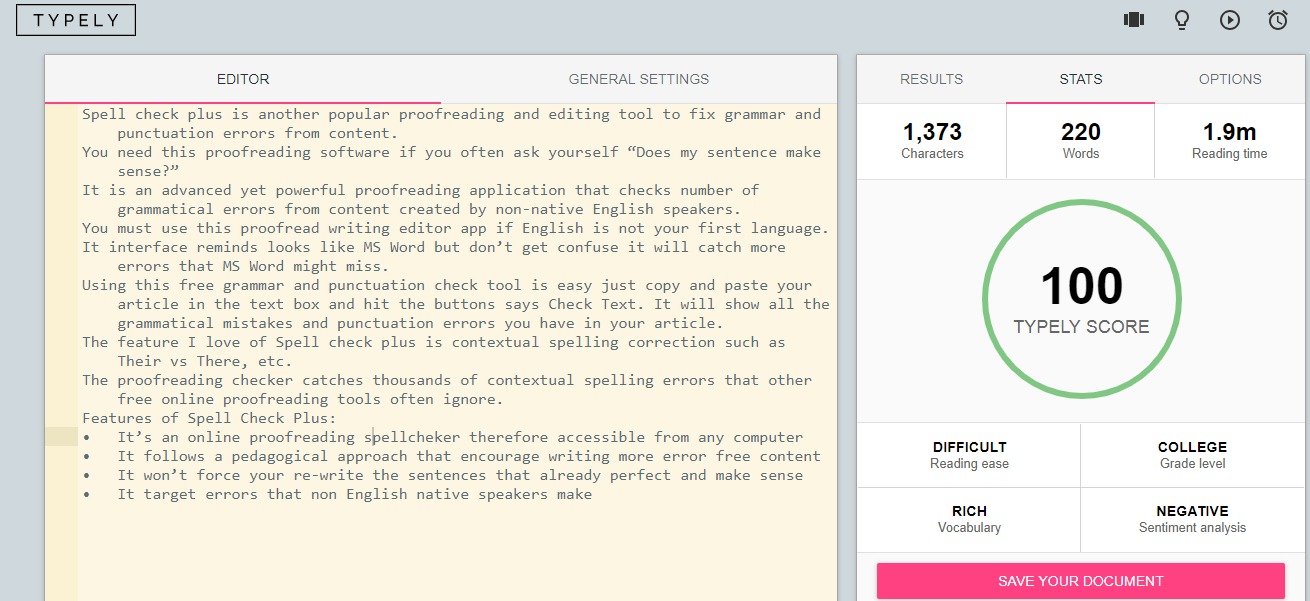Image resolution: width=1310 pixels, height=601 pixels.
Task: Click the highlighted gutter marker beside the first bullet
Action: [x=61, y=437]
